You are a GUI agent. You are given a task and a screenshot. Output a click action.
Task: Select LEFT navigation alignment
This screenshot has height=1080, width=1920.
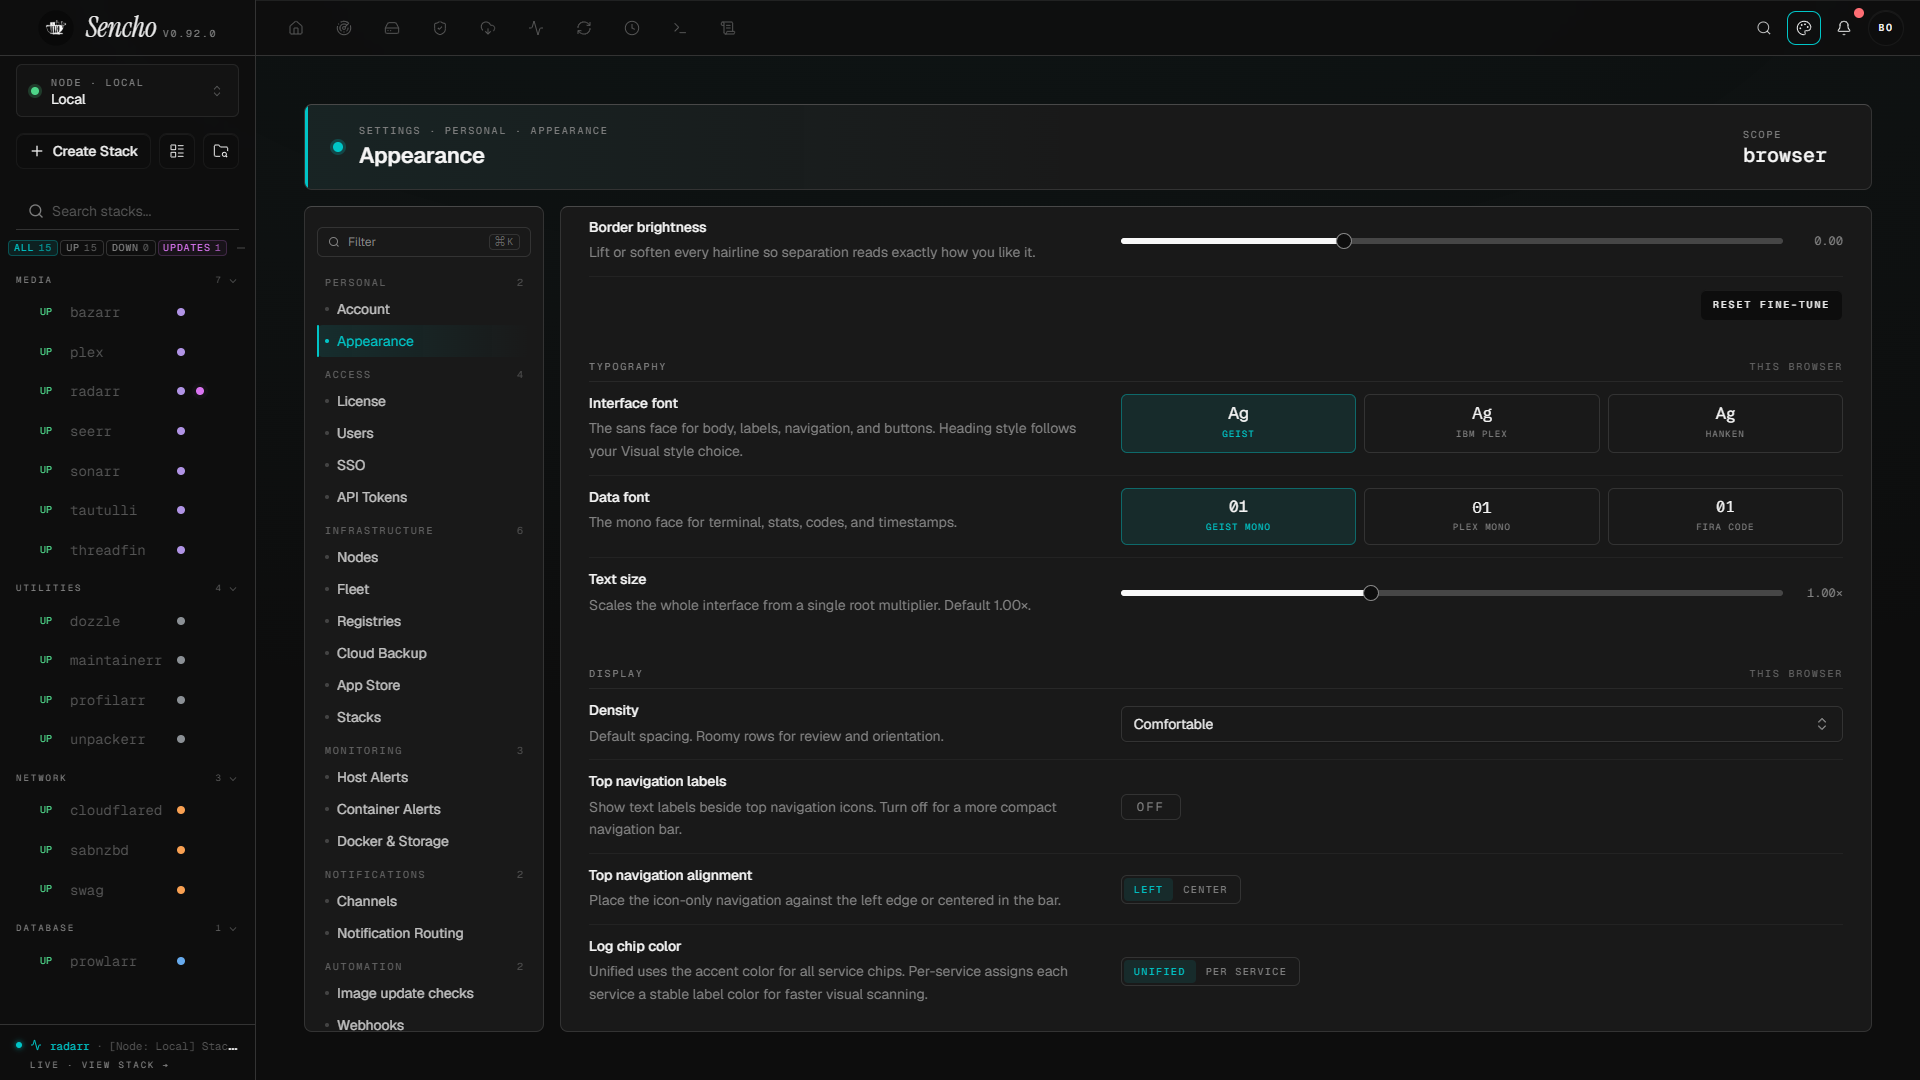pos(1148,890)
